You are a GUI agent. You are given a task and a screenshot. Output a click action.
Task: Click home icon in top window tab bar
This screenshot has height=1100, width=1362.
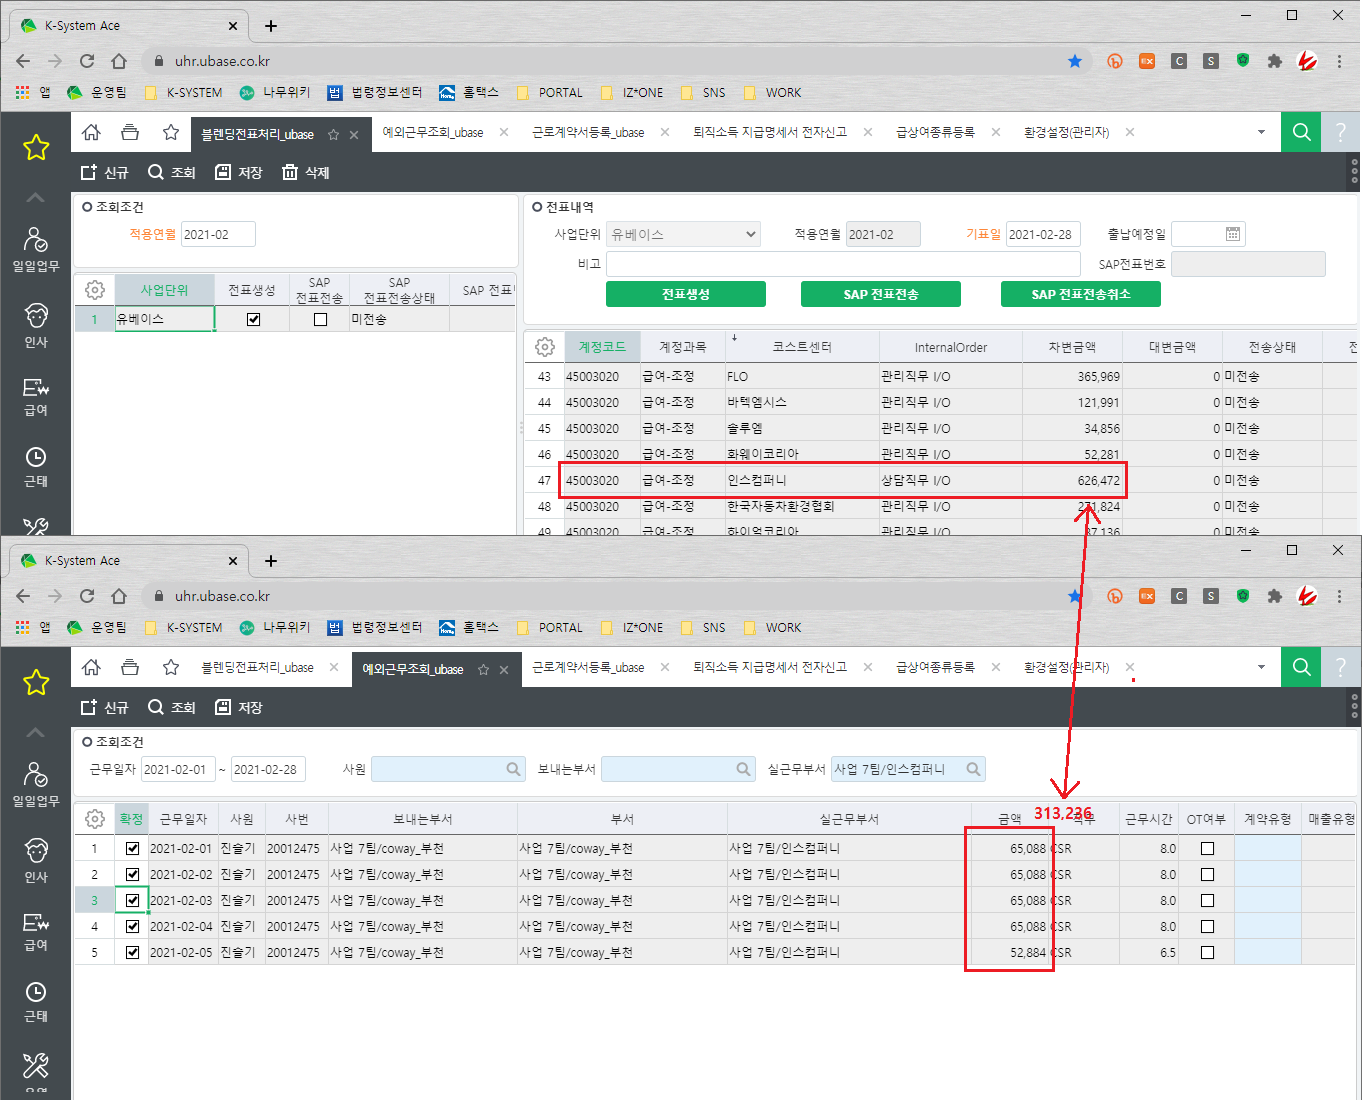[x=91, y=133]
